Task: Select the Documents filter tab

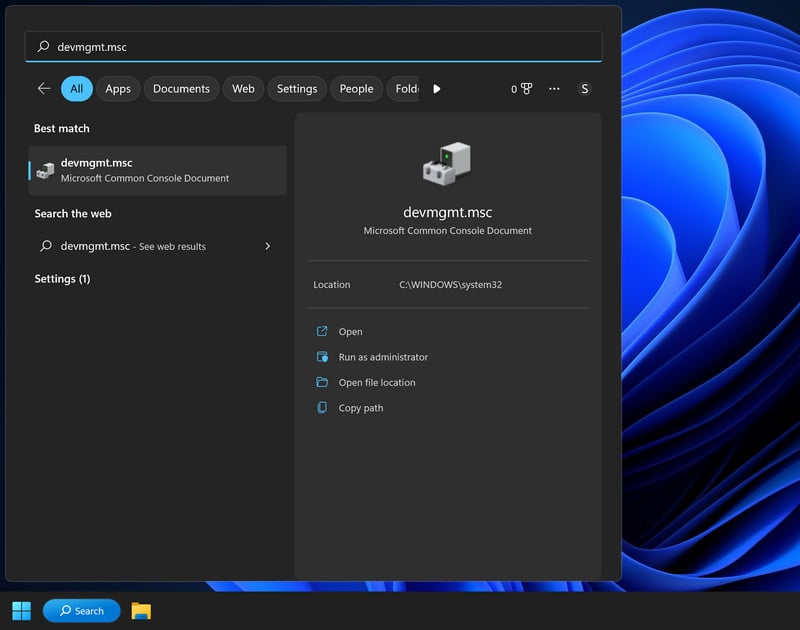Action: (x=181, y=89)
